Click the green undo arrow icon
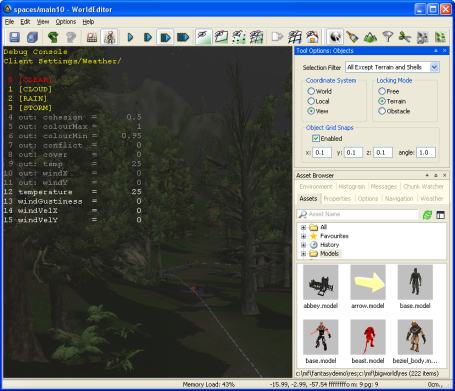 53,37
